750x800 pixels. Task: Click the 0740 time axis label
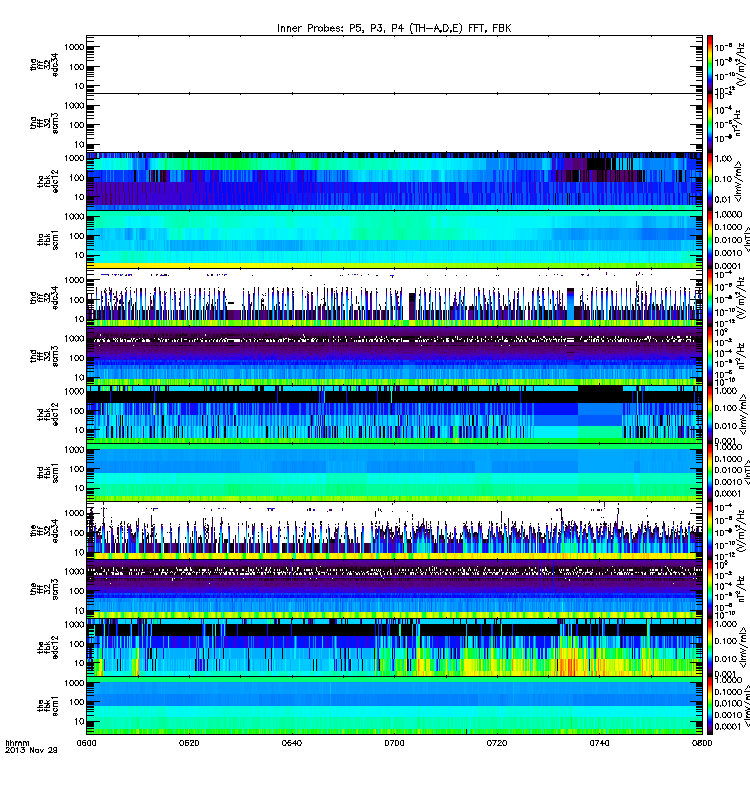[x=599, y=743]
